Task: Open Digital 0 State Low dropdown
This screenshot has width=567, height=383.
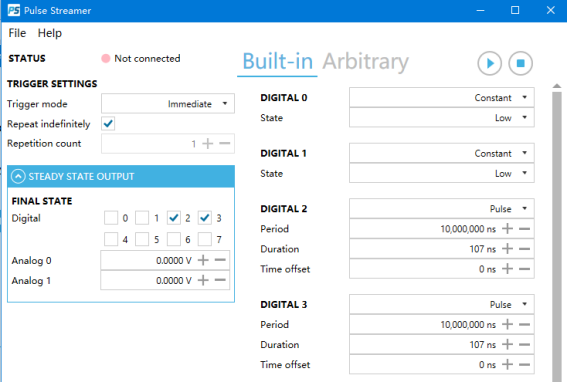Action: [442, 118]
